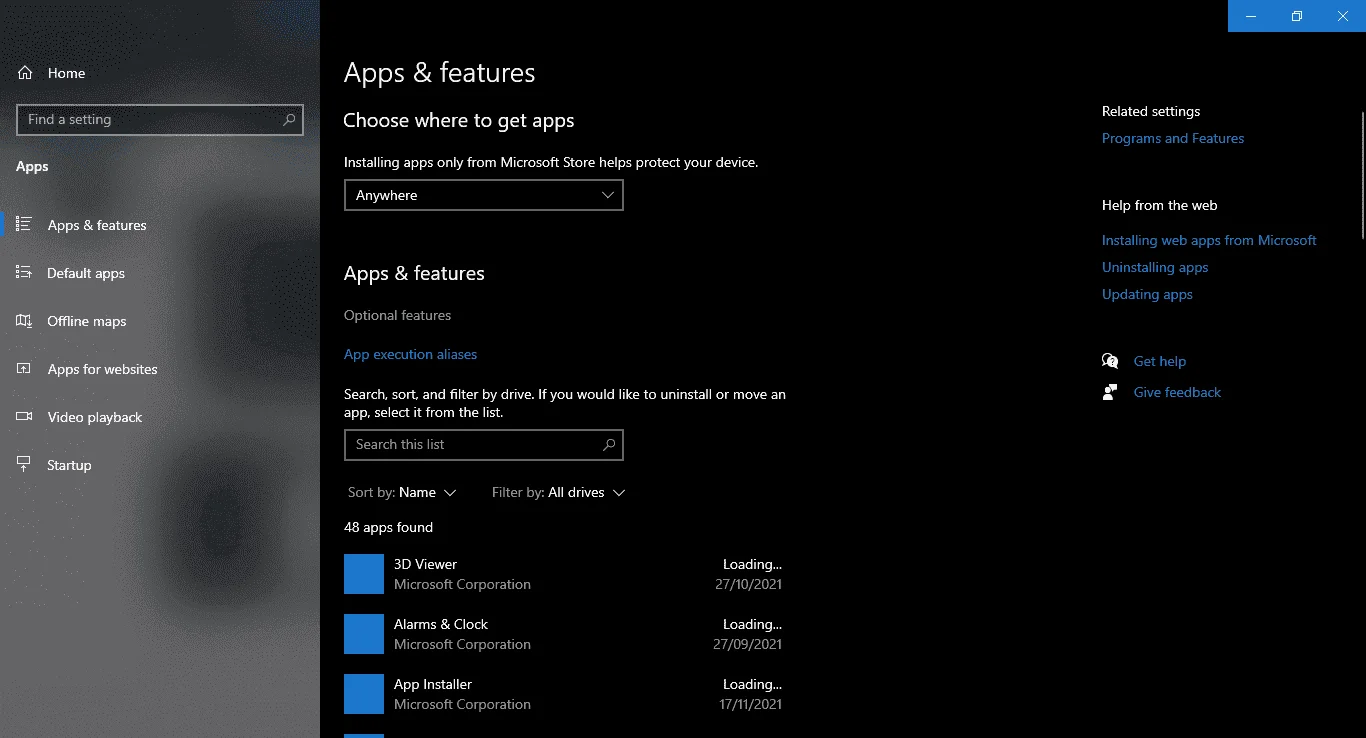The image size is (1366, 738).
Task: Click the magnifier in Search this list
Action: (x=609, y=445)
